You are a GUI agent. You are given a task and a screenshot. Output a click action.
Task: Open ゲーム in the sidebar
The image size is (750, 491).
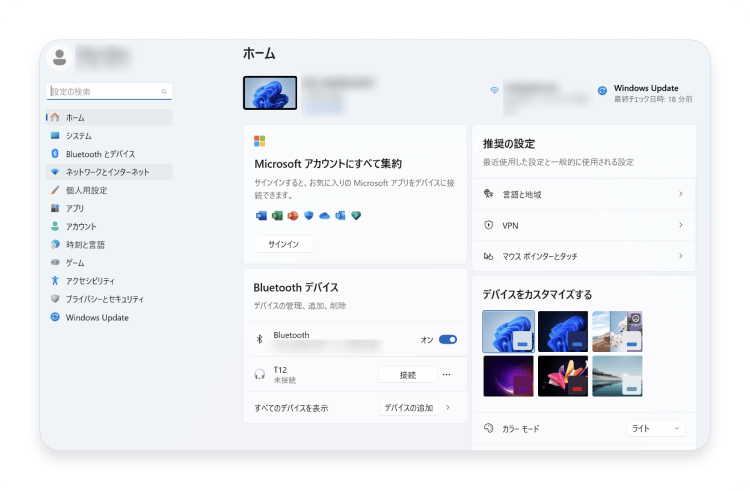pos(109,263)
